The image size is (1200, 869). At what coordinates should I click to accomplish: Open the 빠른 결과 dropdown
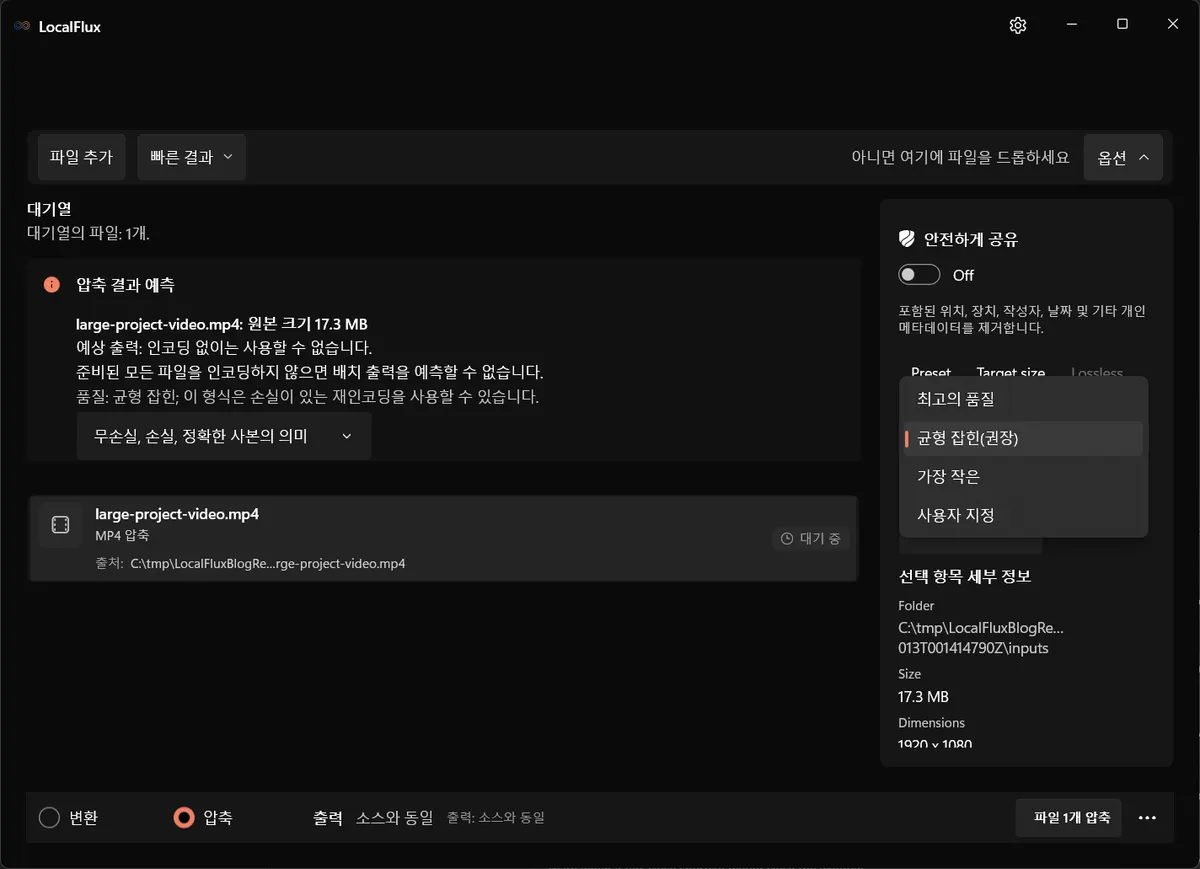191,157
